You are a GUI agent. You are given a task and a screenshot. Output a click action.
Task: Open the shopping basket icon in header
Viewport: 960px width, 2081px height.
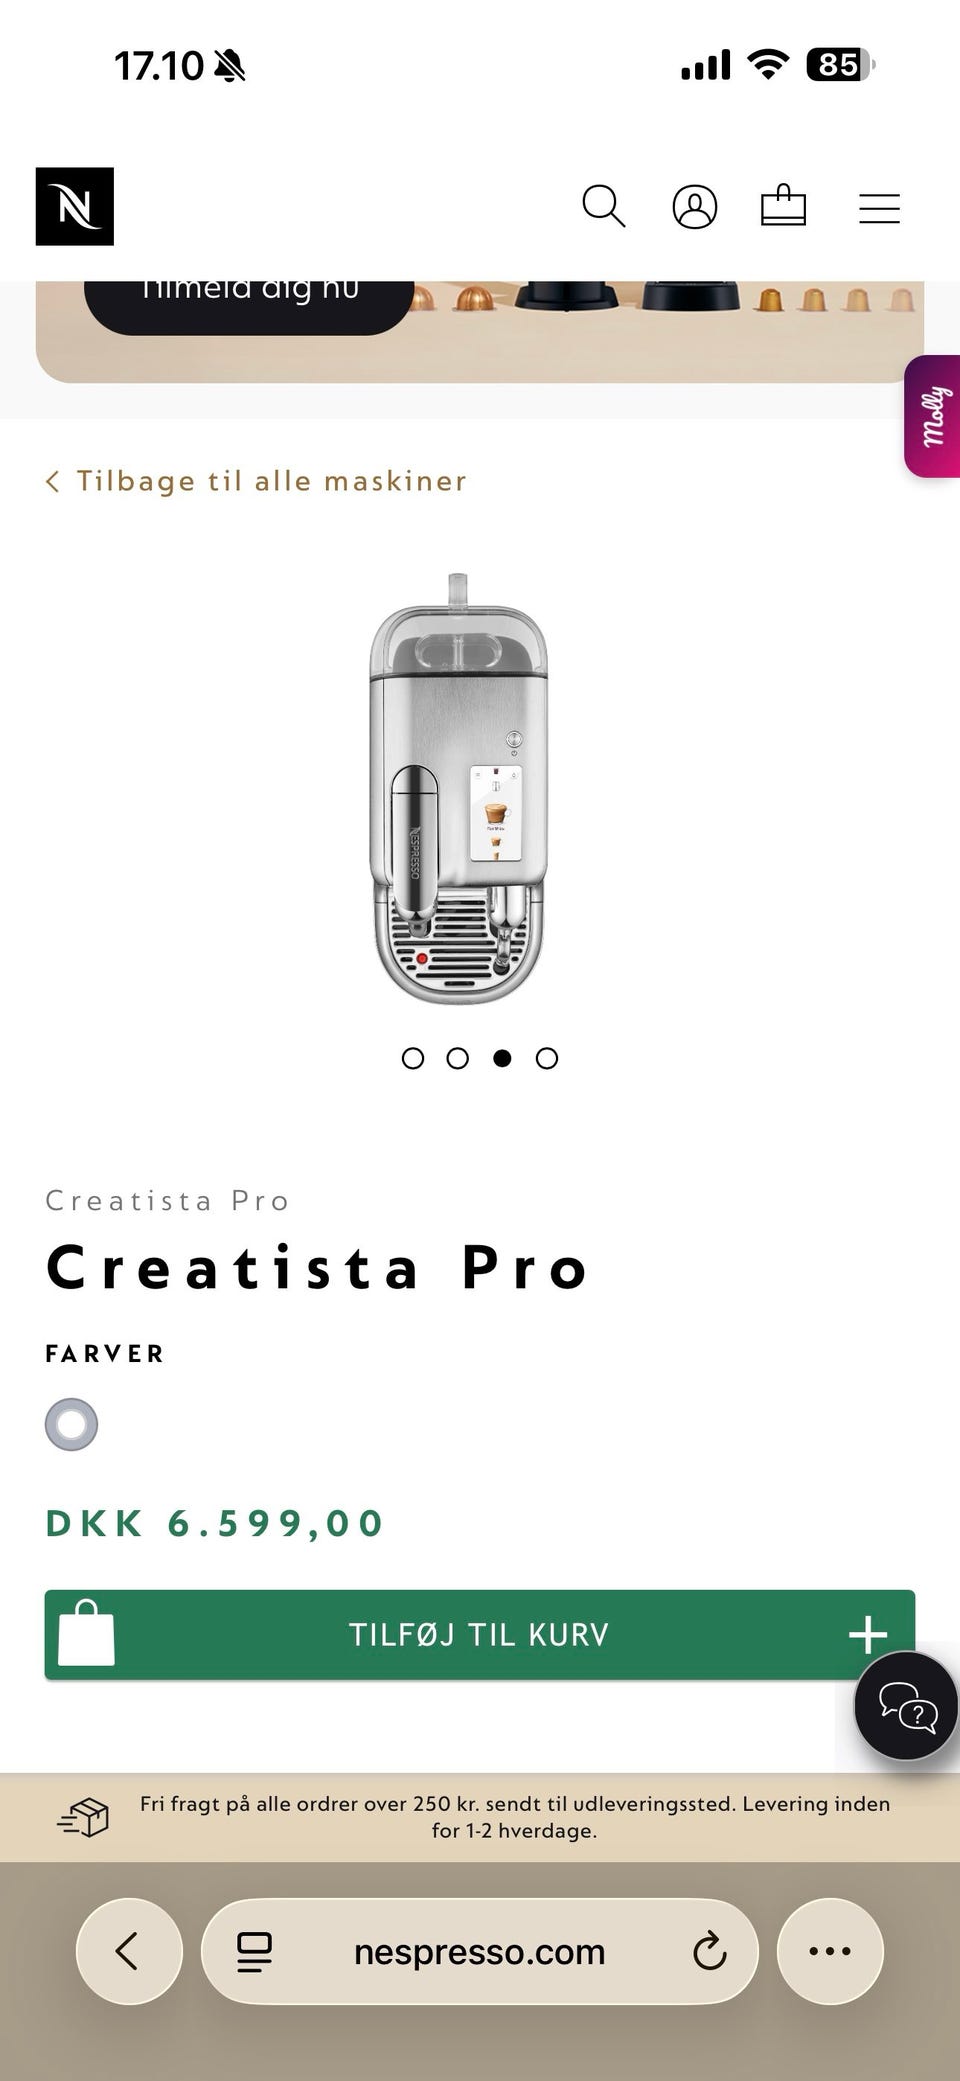pos(783,206)
